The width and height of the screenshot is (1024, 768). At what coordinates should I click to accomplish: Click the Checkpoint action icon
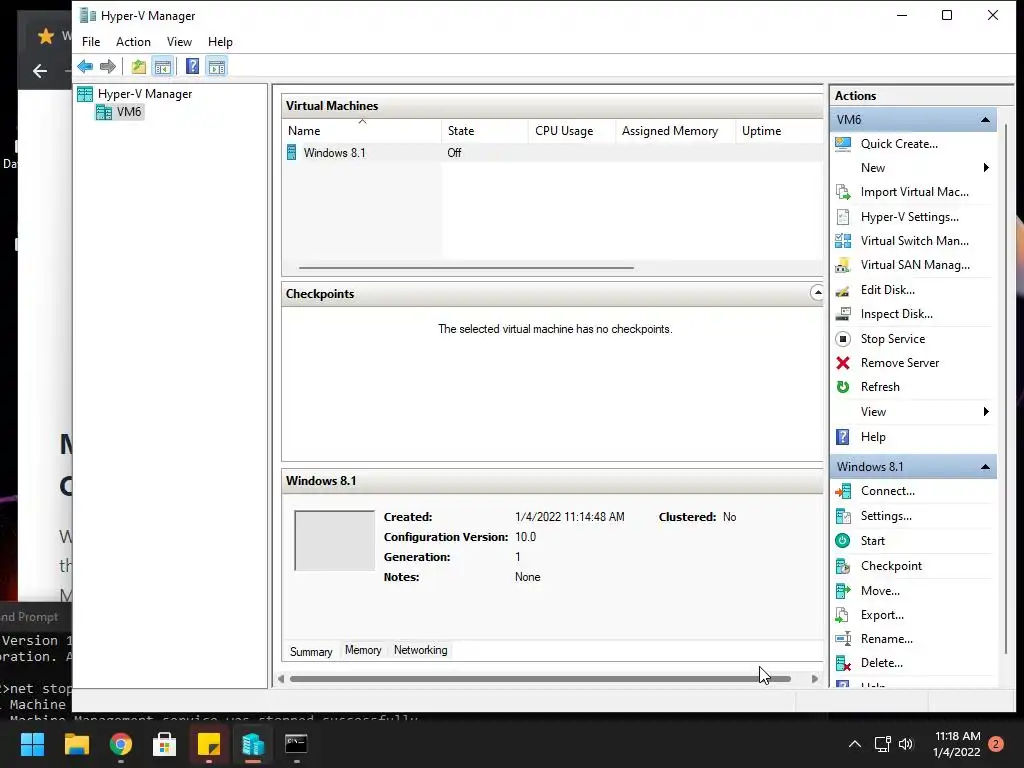[x=843, y=566]
